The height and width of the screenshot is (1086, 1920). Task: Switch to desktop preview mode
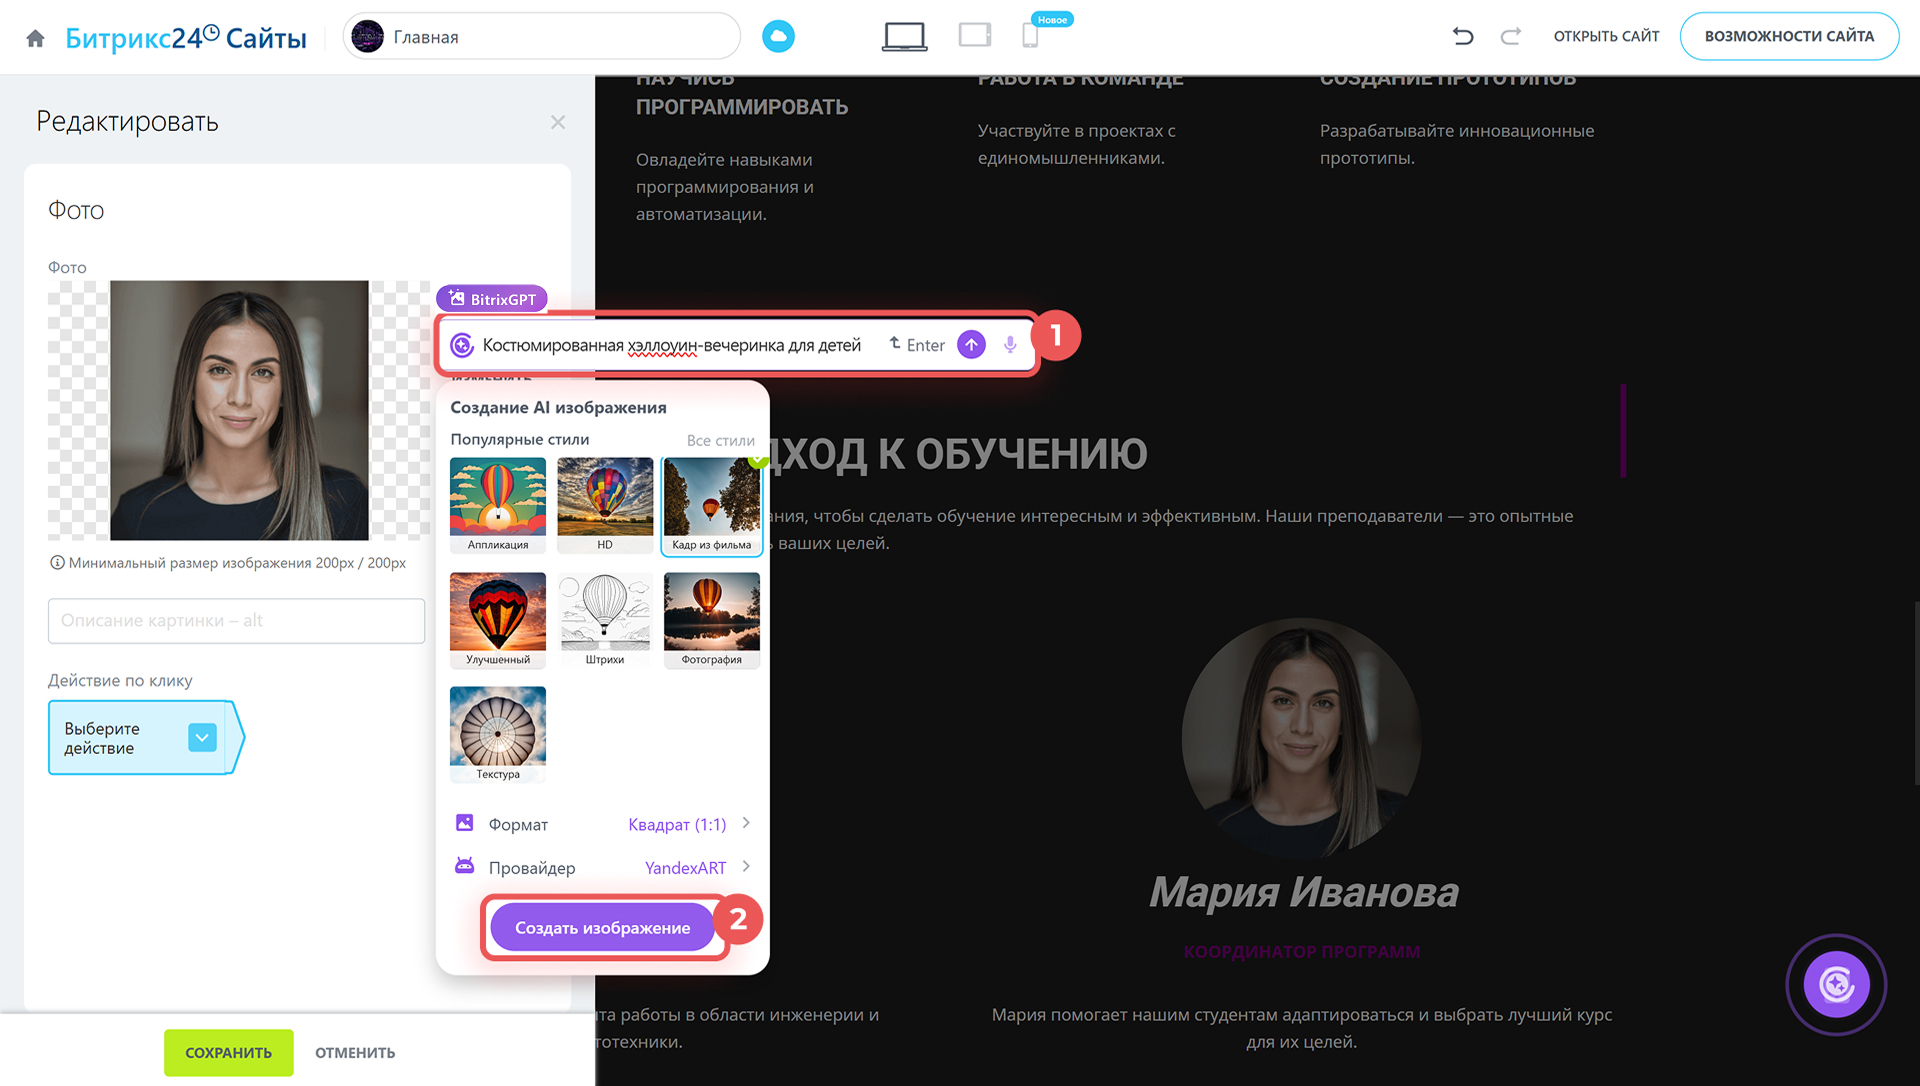(x=904, y=37)
